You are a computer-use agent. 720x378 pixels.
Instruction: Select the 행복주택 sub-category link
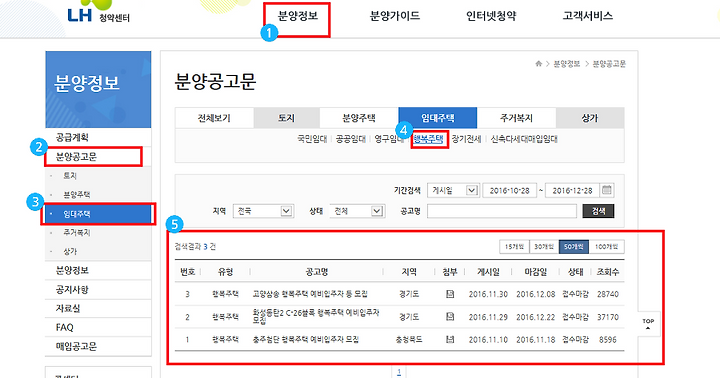(x=428, y=139)
